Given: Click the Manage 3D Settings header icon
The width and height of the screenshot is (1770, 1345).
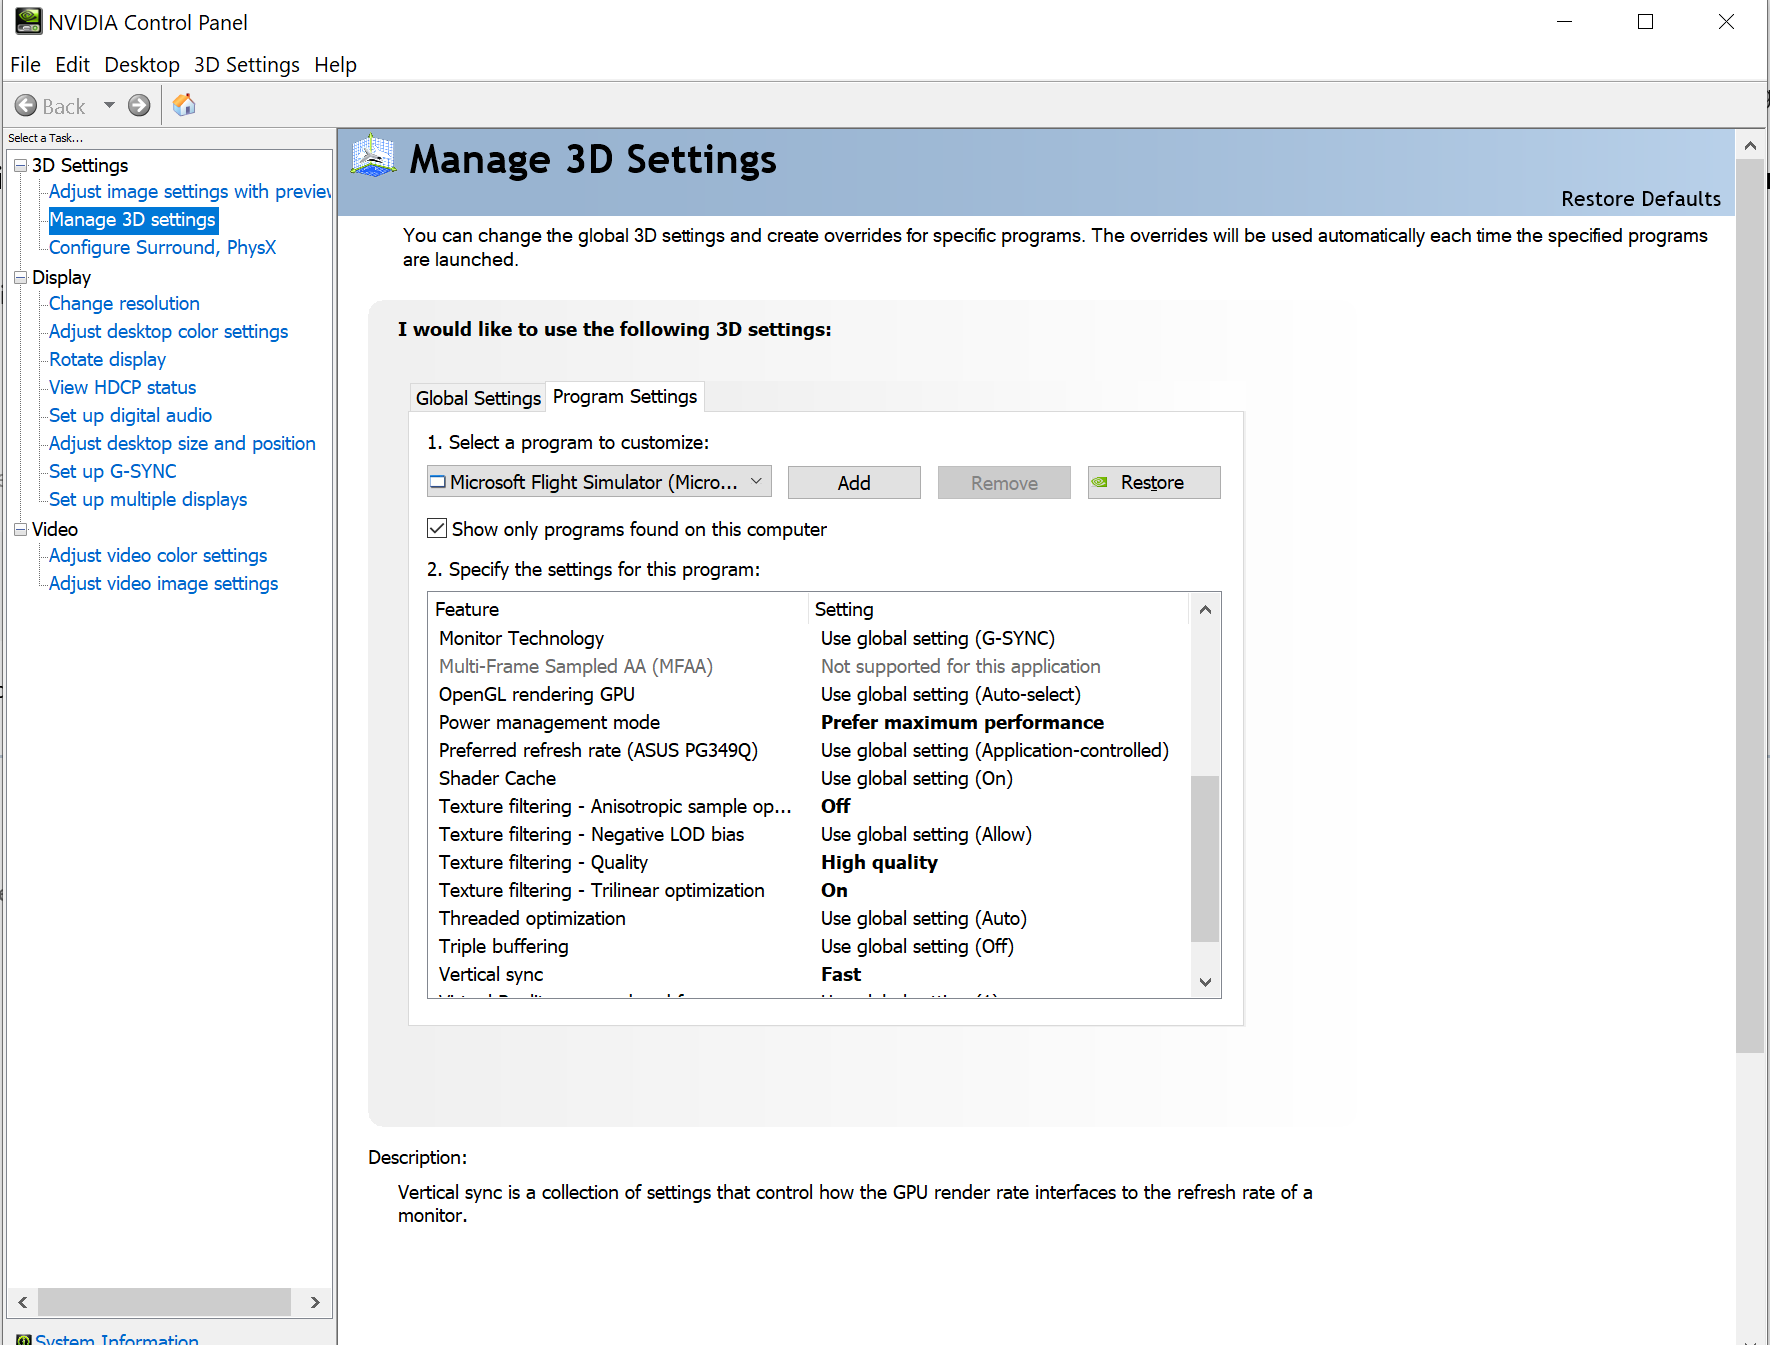Looking at the screenshot, I should [x=374, y=157].
